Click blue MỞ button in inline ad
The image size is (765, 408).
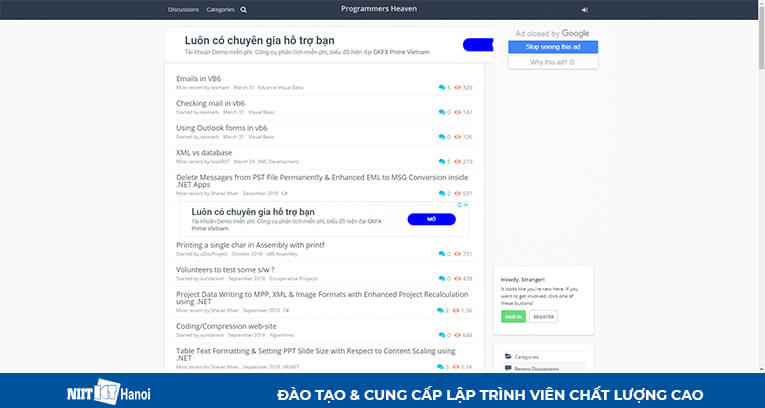click(x=432, y=220)
